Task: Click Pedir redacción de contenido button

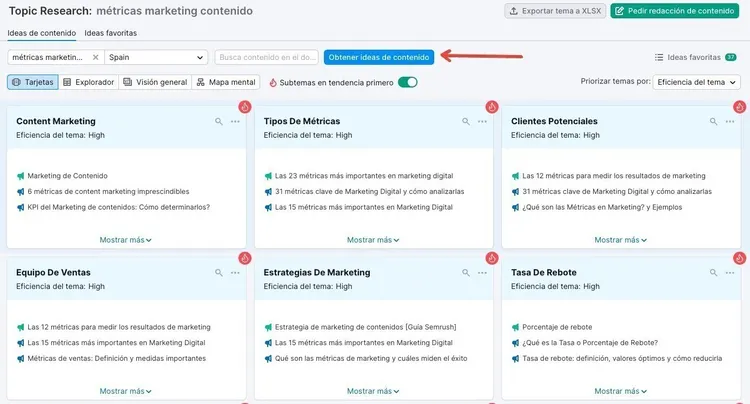Action: tap(674, 11)
